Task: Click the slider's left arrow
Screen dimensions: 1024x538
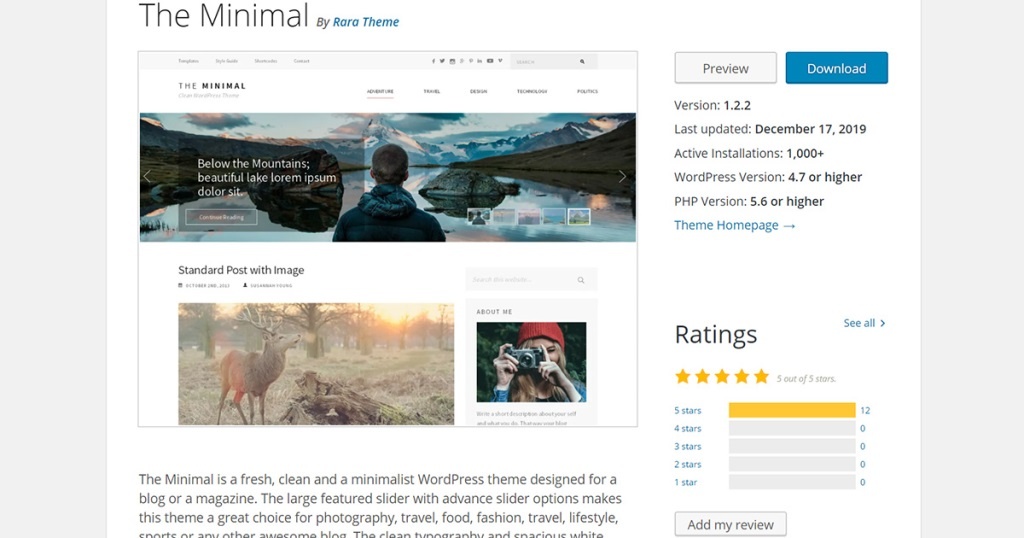Action: 148,177
